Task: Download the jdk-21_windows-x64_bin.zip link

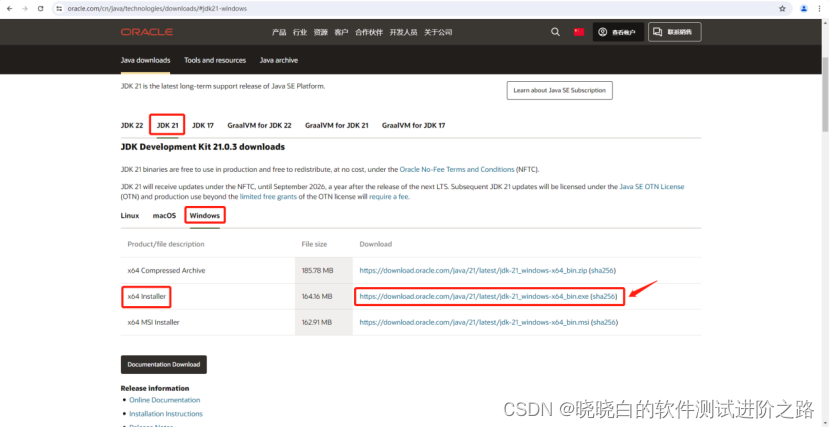Action: tap(473, 270)
